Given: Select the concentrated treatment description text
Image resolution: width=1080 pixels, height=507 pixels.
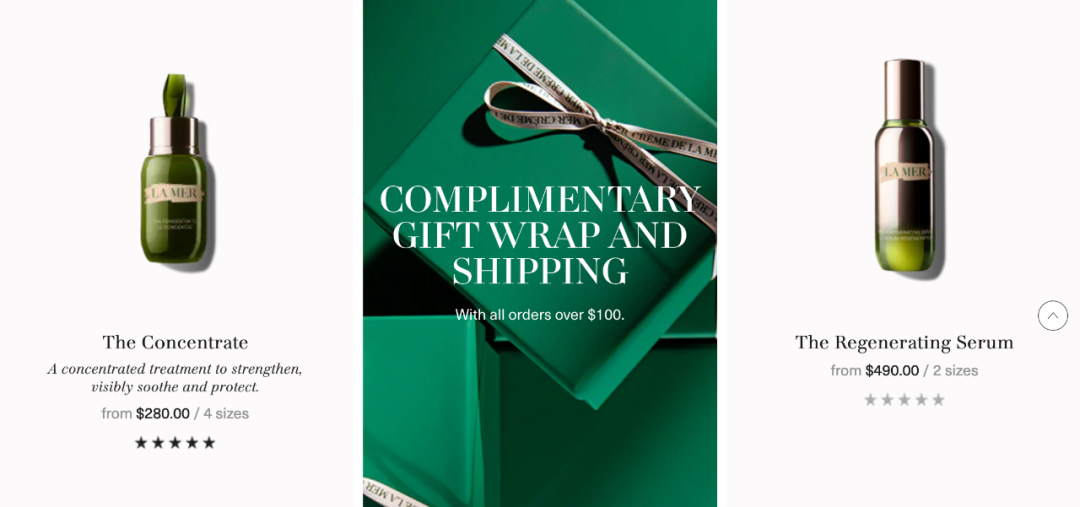Looking at the screenshot, I should (175, 378).
